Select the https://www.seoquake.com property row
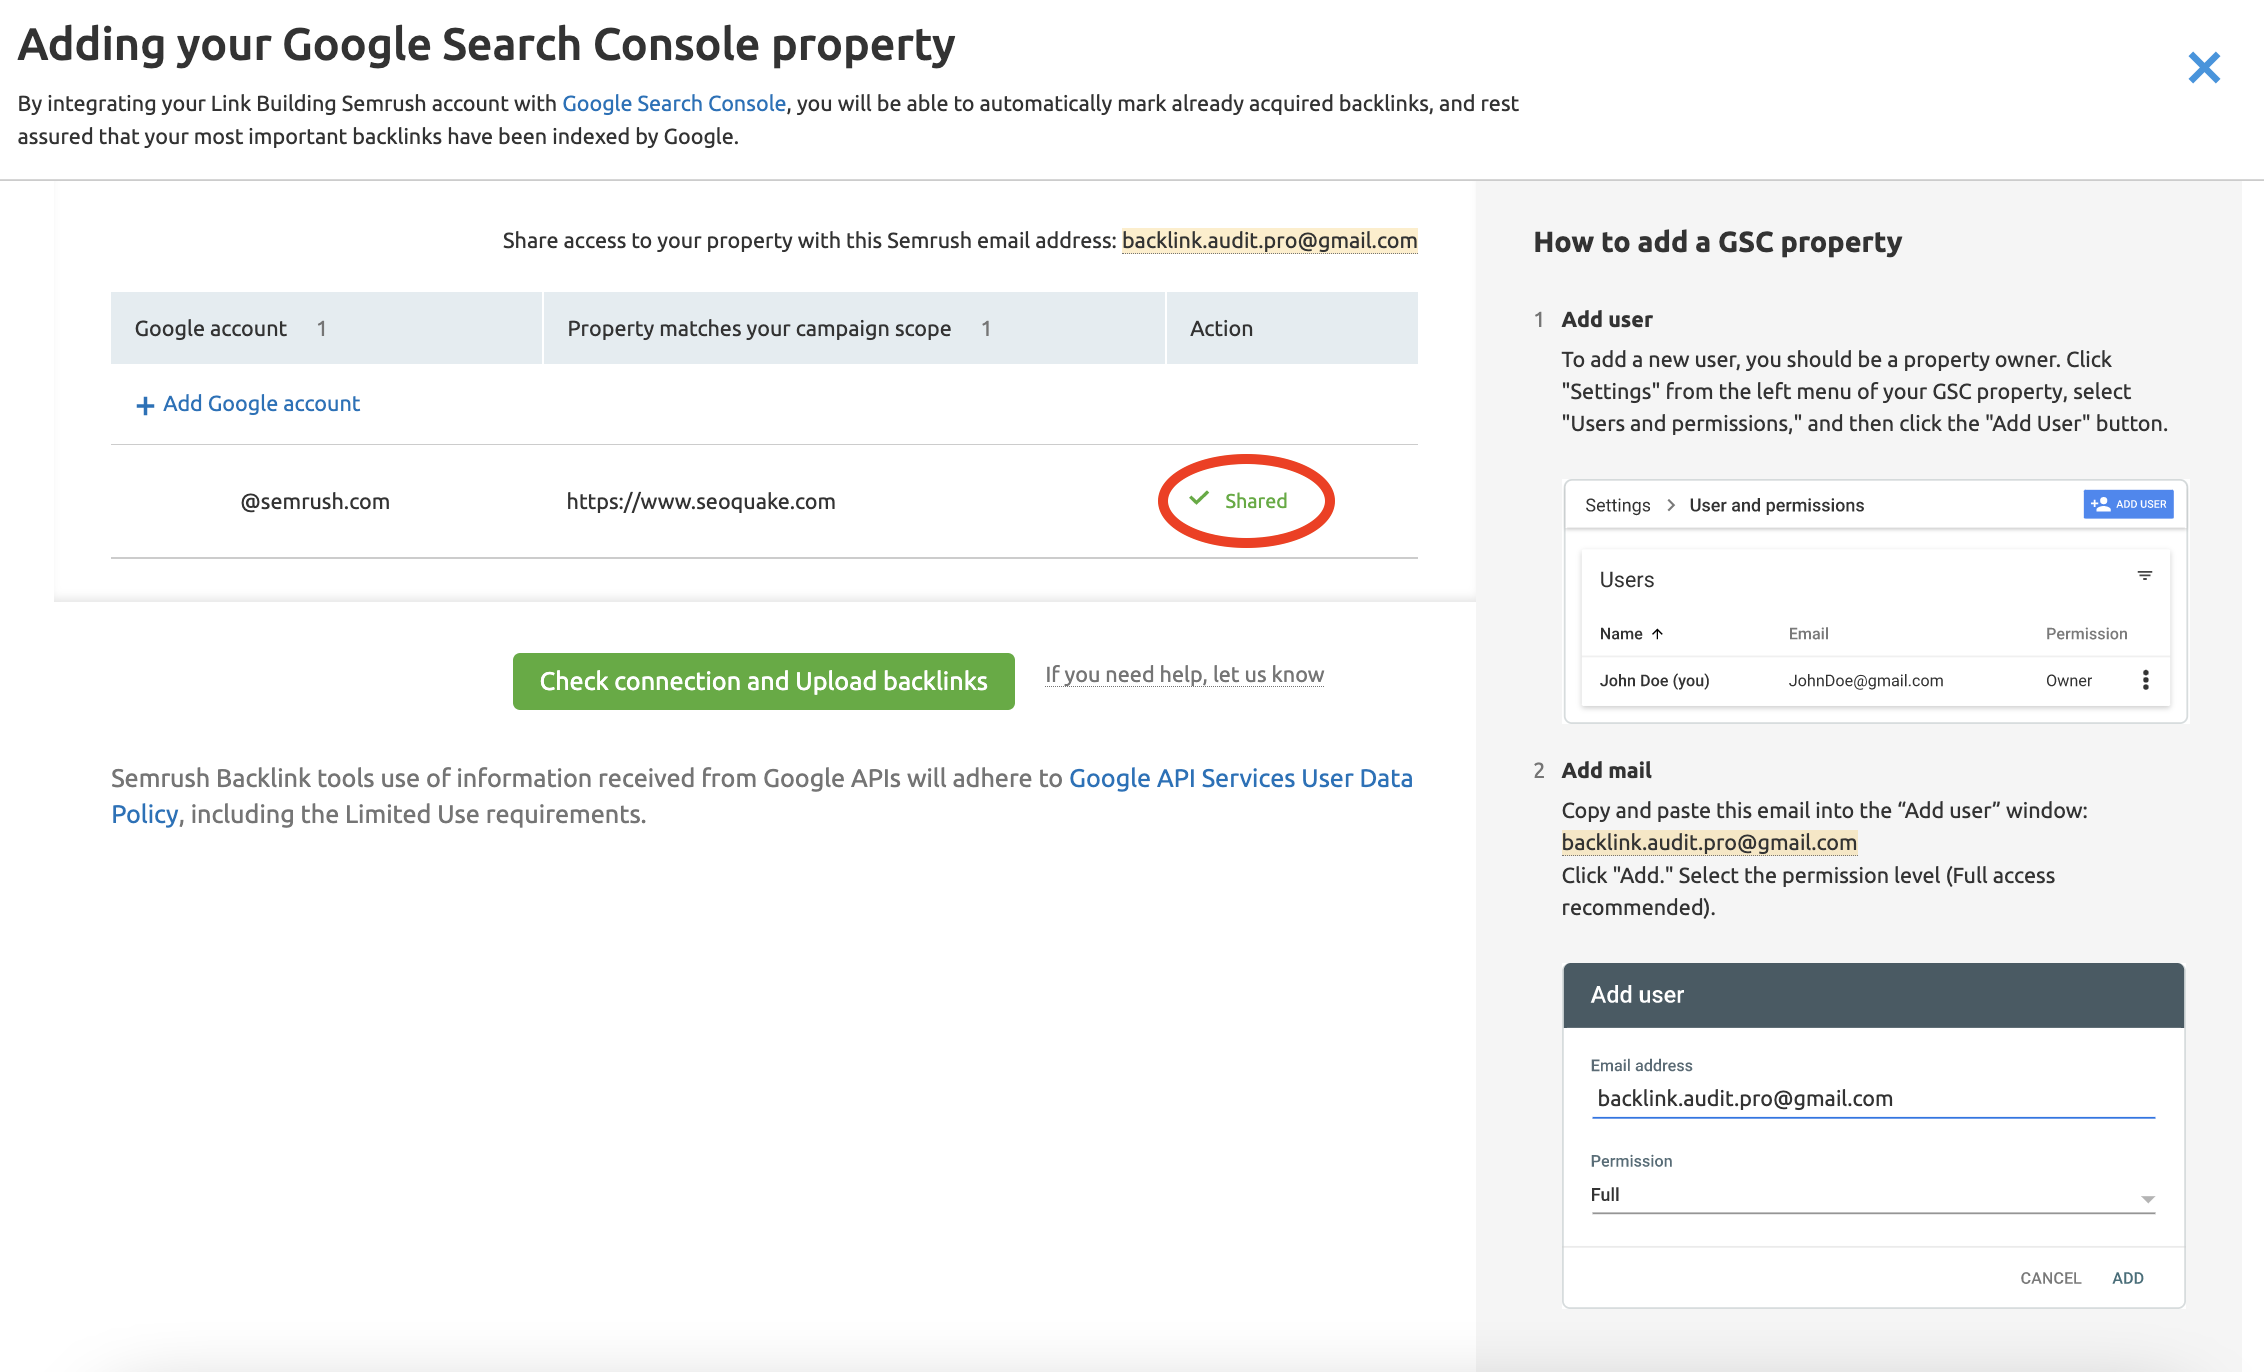Viewport: 2264px width, 1372px height. [700, 501]
